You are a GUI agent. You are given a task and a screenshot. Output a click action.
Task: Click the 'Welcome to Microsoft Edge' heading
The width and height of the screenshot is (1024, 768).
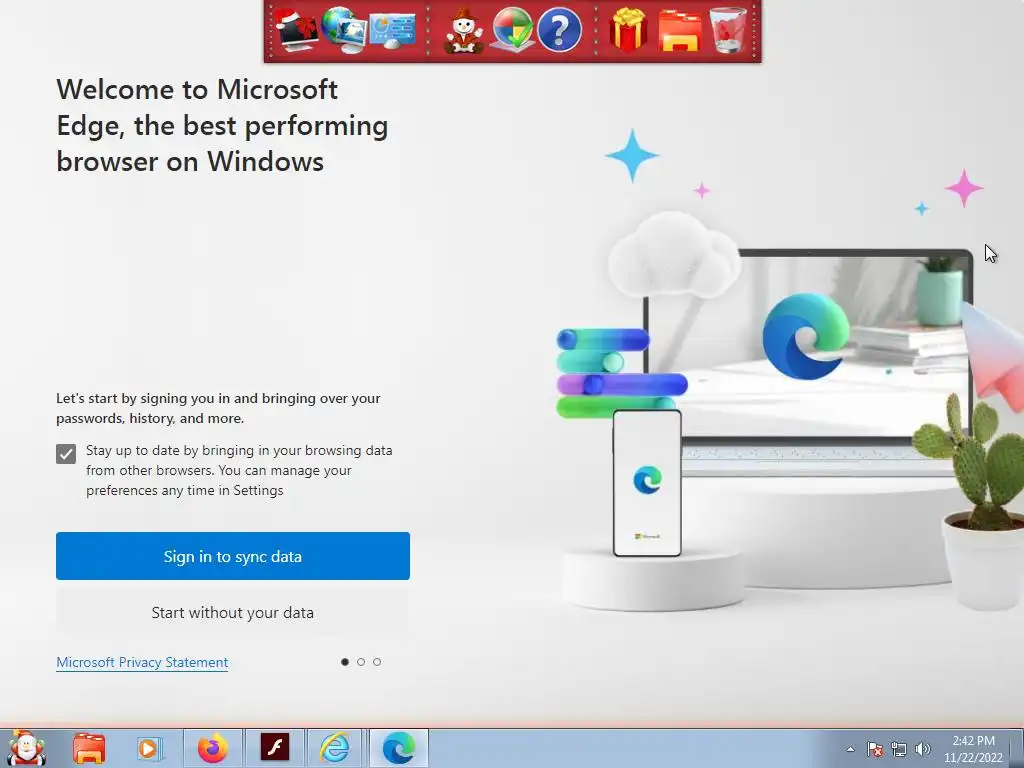pyautogui.click(x=222, y=125)
